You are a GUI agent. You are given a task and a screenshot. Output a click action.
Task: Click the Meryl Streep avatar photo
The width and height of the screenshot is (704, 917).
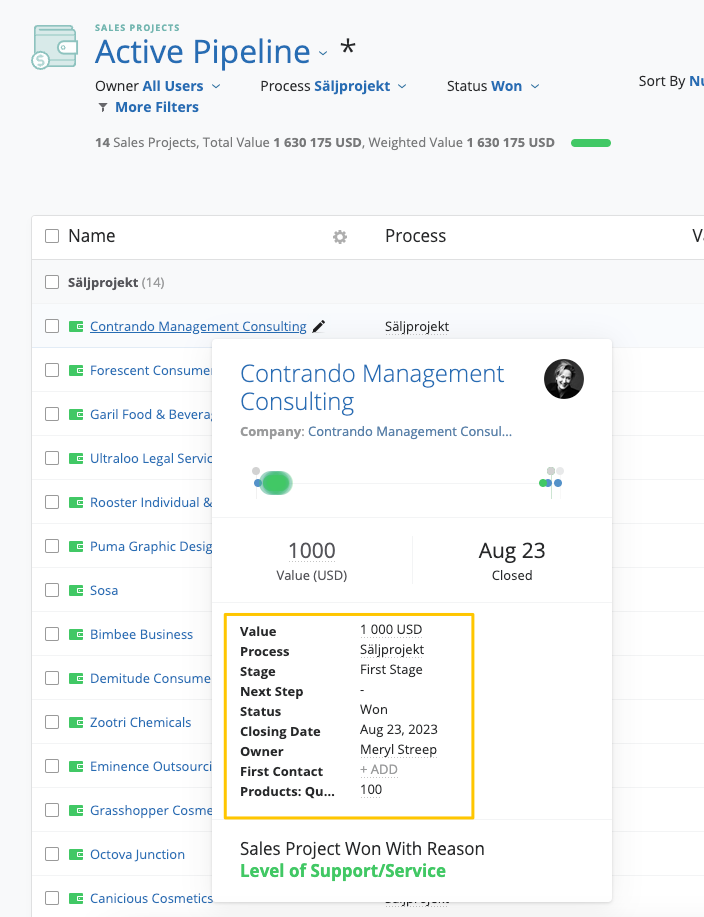pos(563,379)
